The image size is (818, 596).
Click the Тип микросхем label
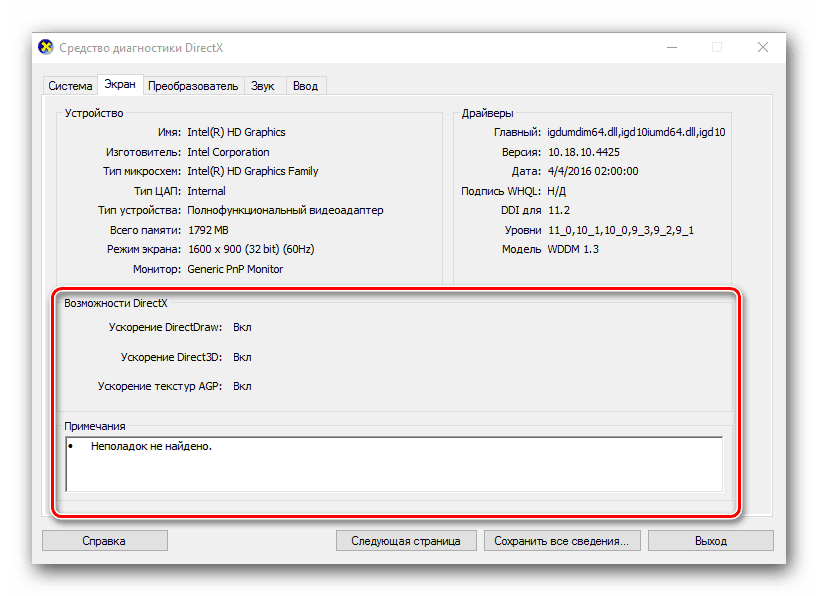pos(142,172)
